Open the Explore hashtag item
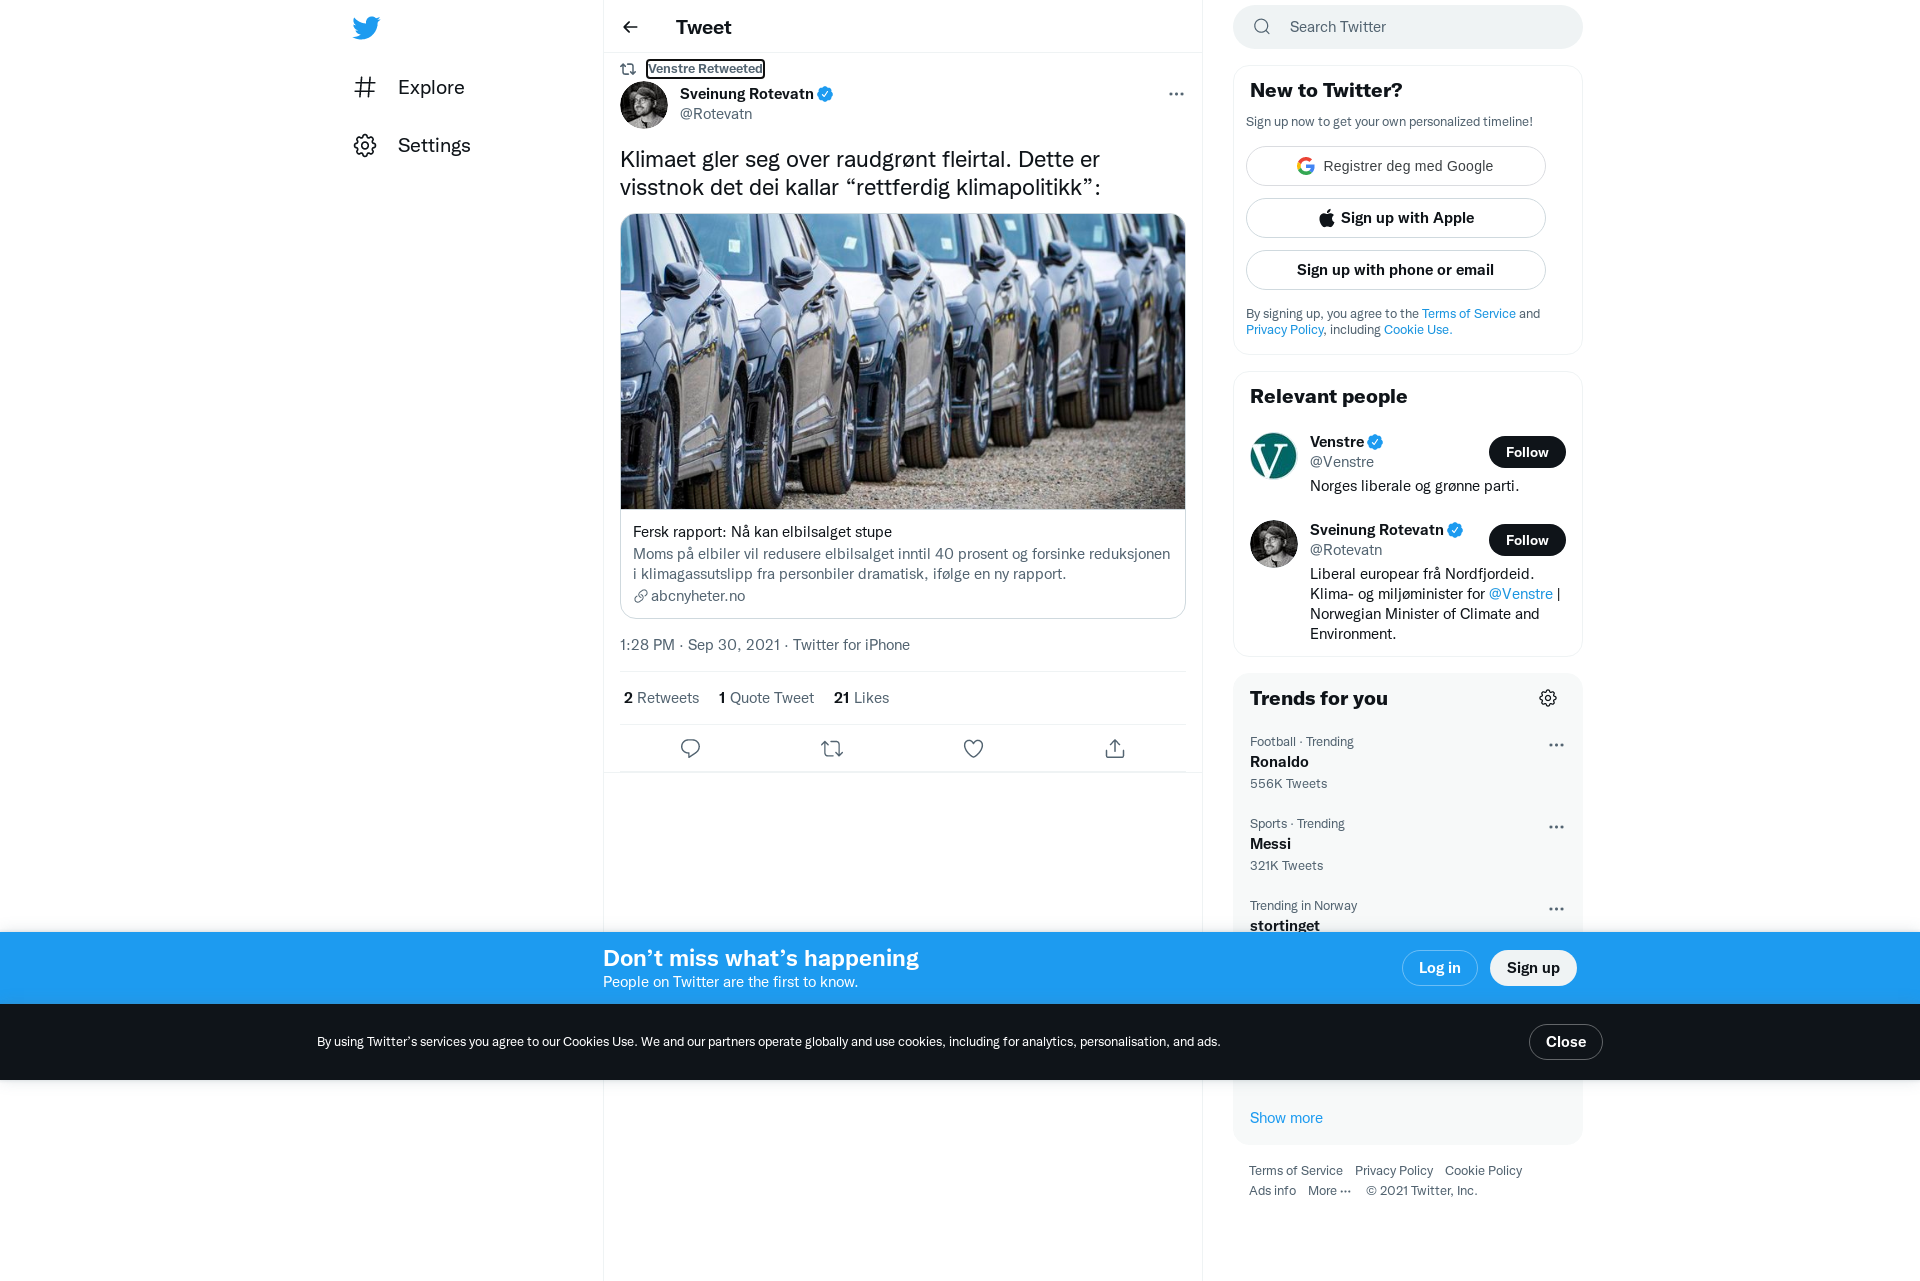The width and height of the screenshot is (1920, 1281). click(x=409, y=87)
